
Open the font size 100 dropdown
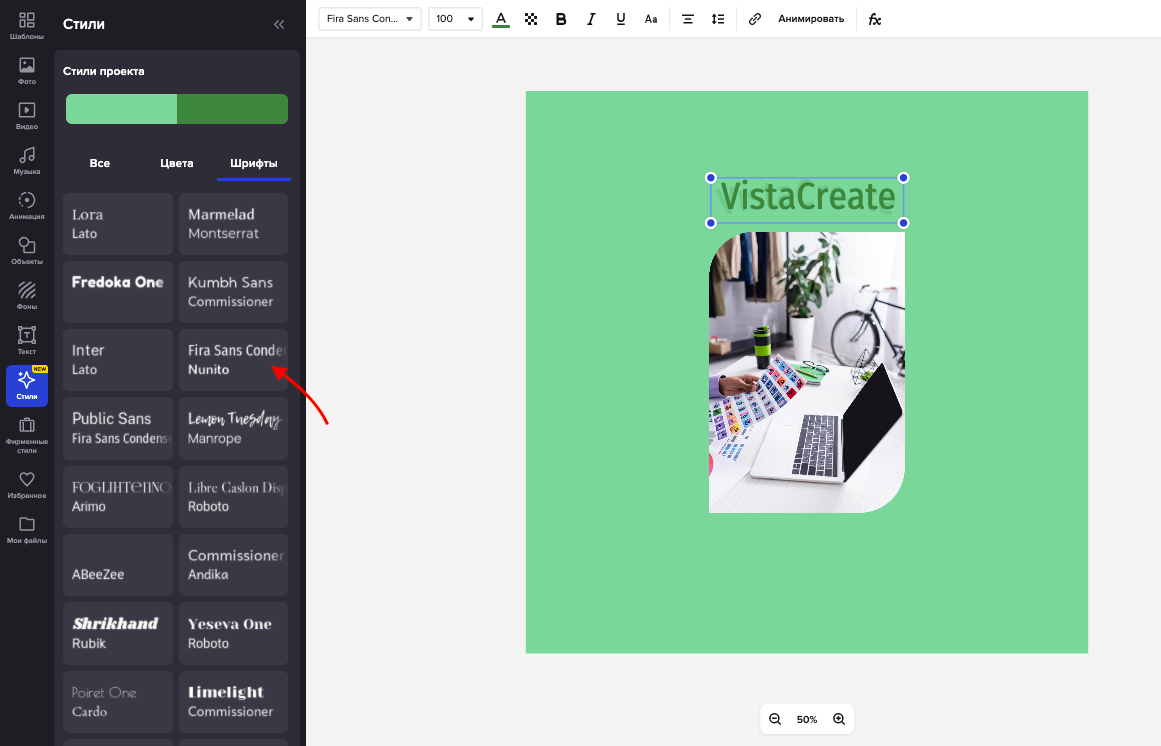point(455,19)
